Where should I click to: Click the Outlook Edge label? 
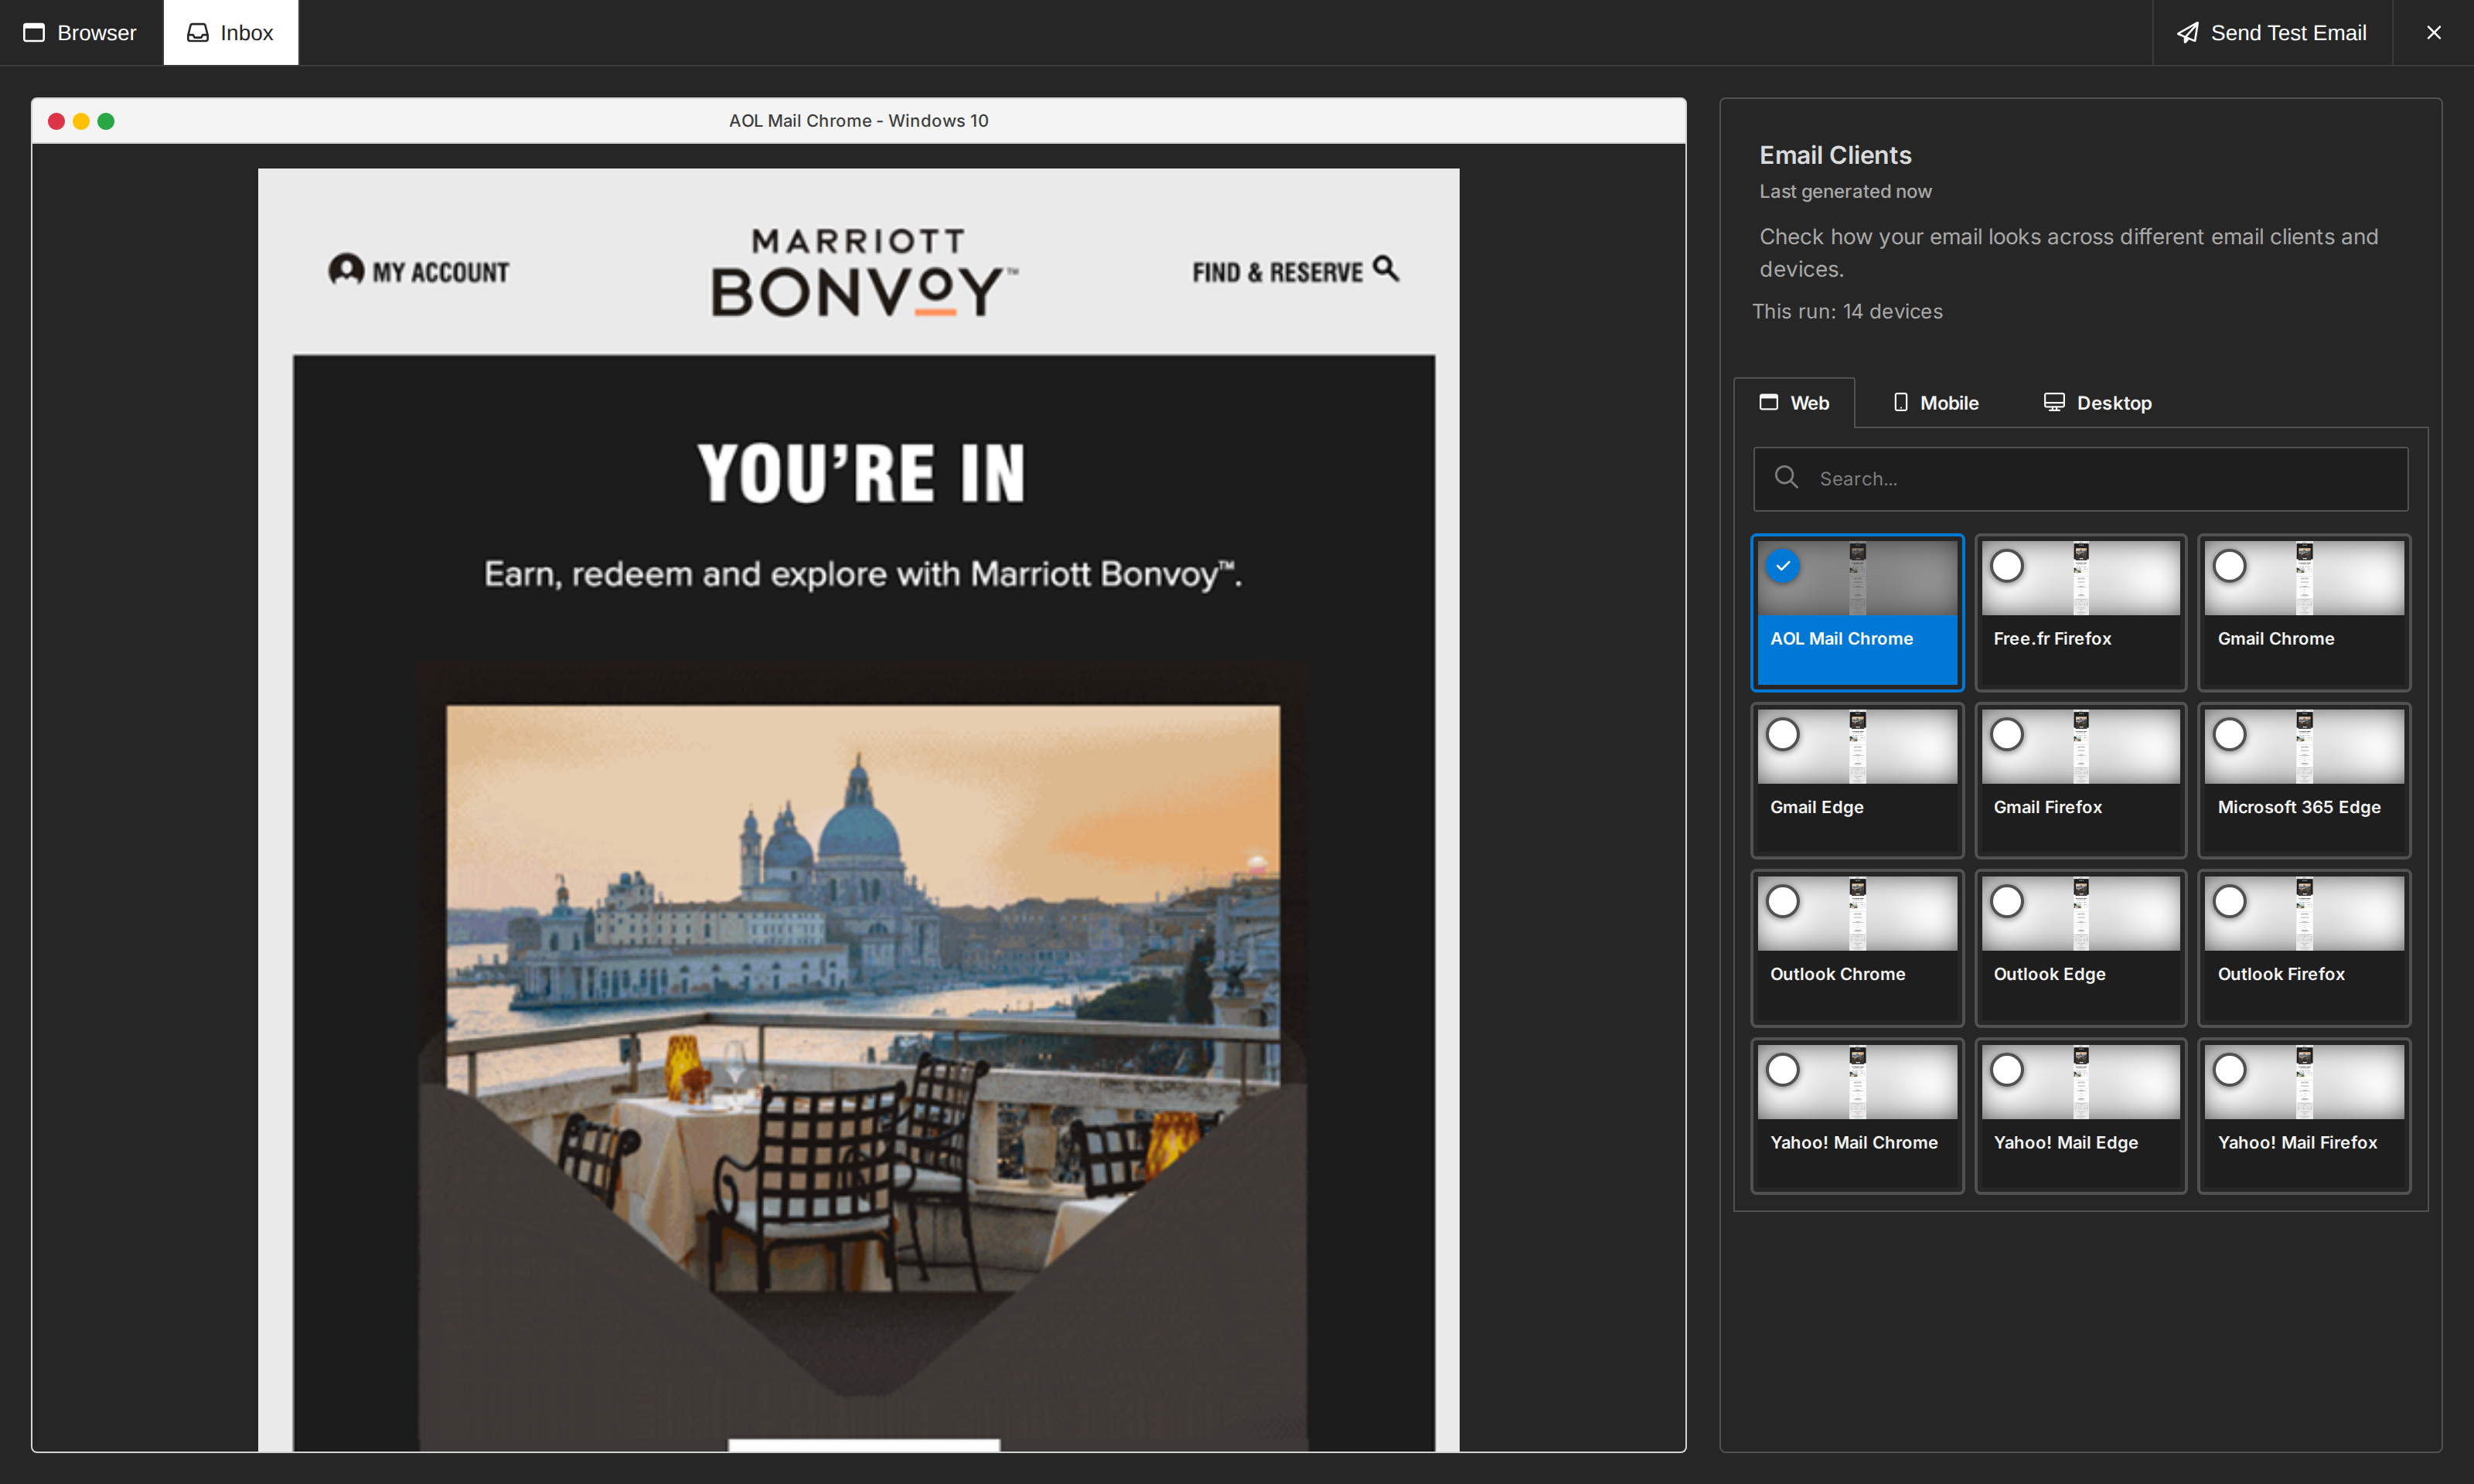click(x=2049, y=973)
